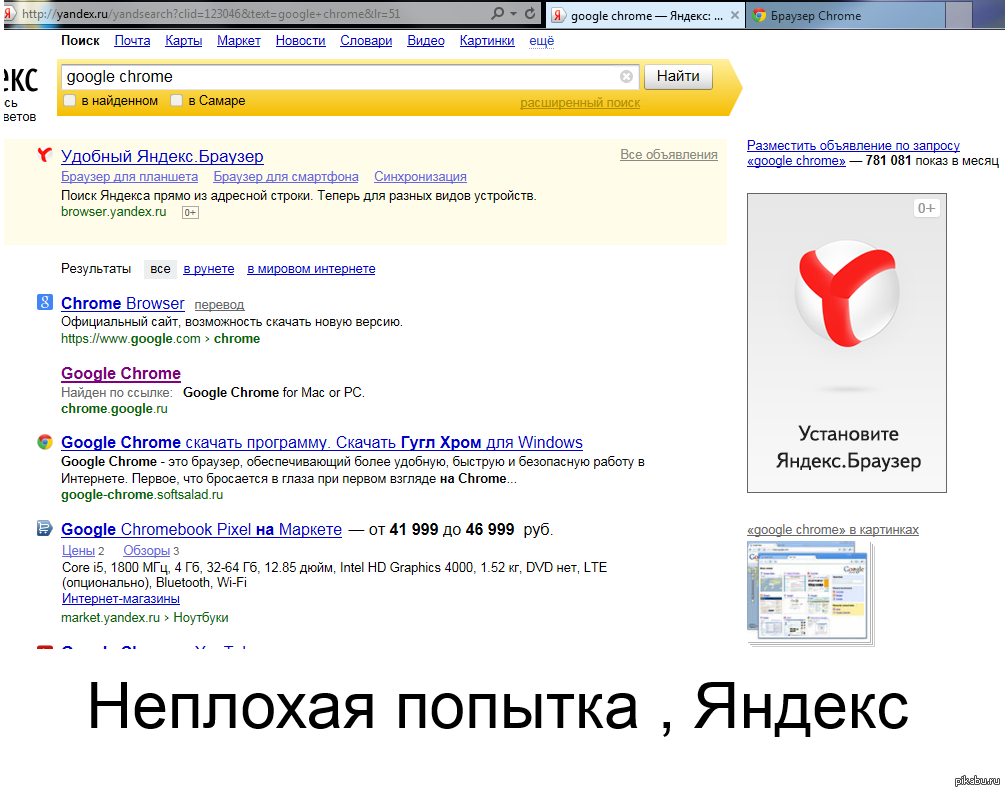Open the Цены link

[x=78, y=550]
